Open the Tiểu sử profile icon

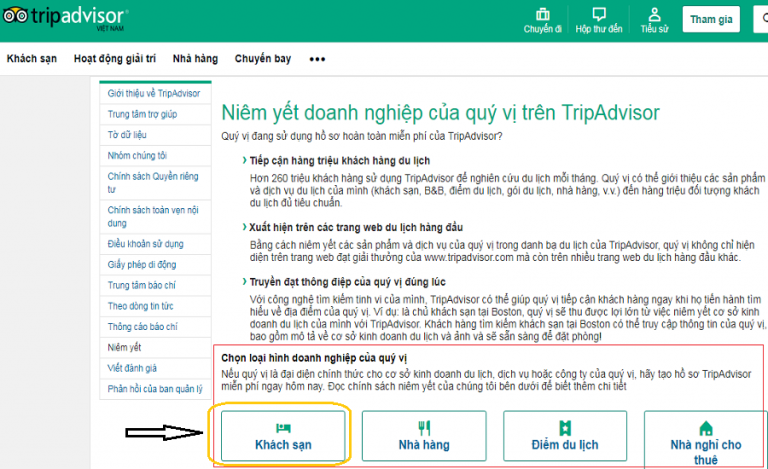[654, 14]
